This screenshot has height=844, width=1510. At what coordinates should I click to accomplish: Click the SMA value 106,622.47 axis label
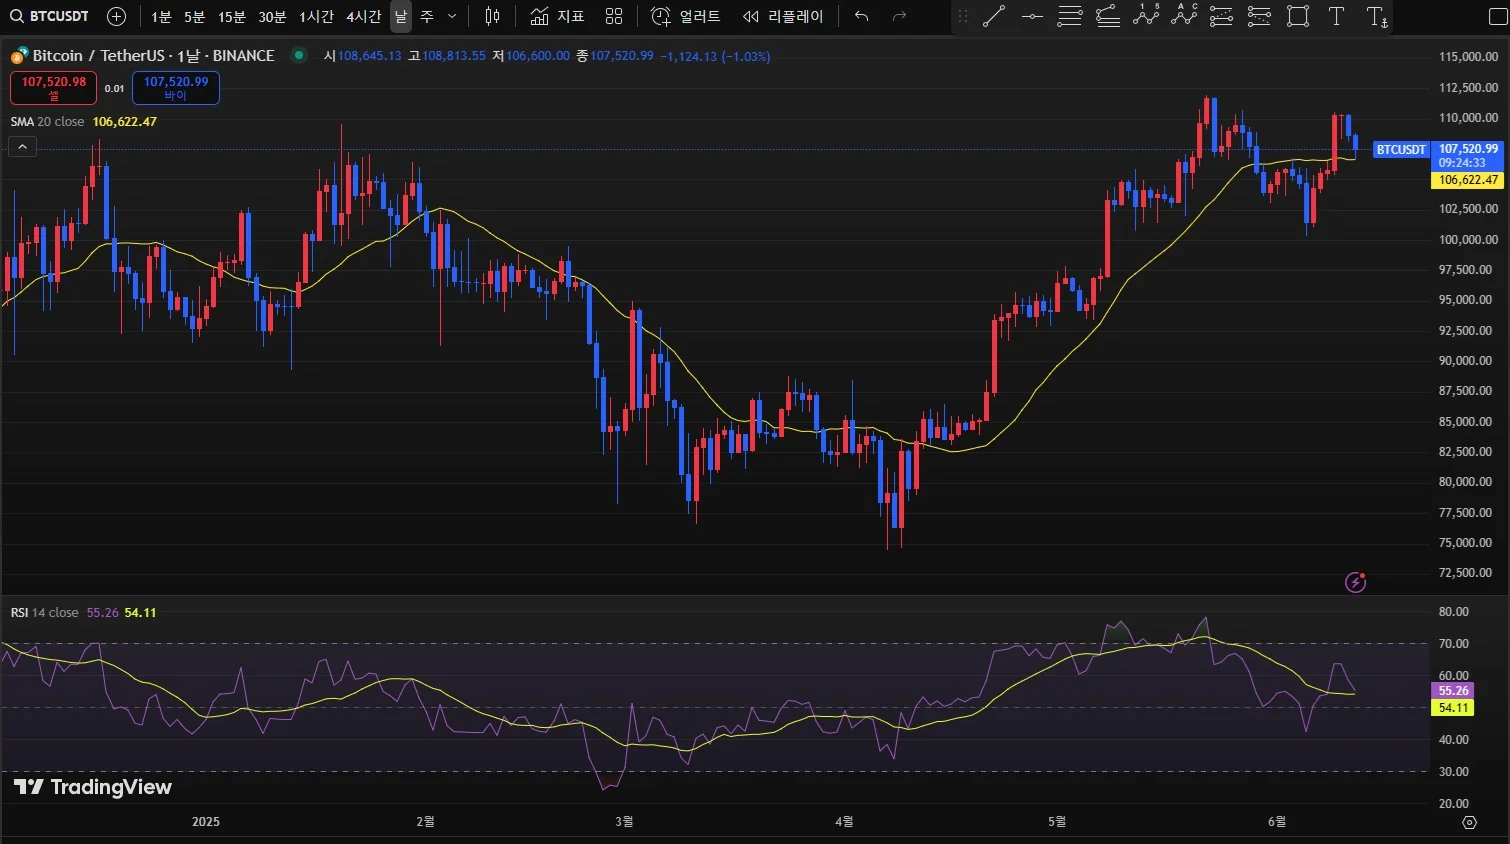point(1468,180)
